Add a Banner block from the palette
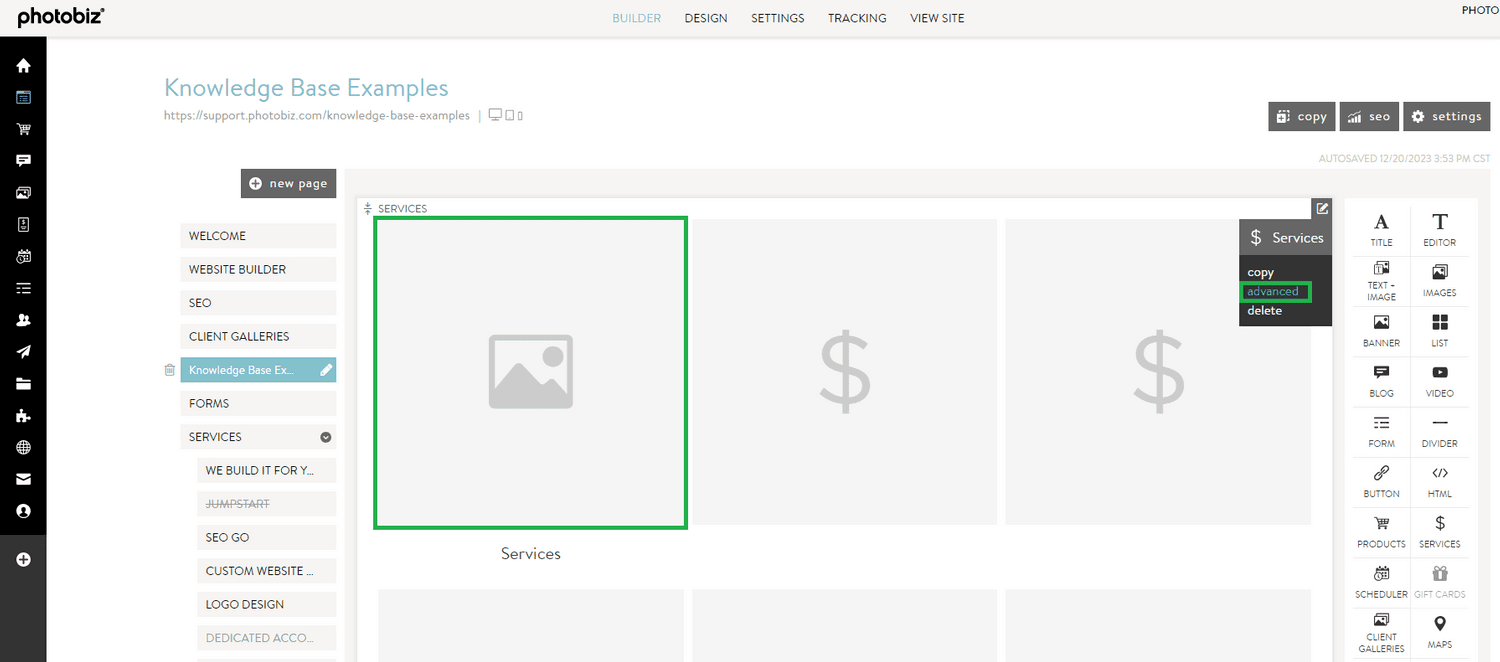1500x662 pixels. click(1381, 329)
